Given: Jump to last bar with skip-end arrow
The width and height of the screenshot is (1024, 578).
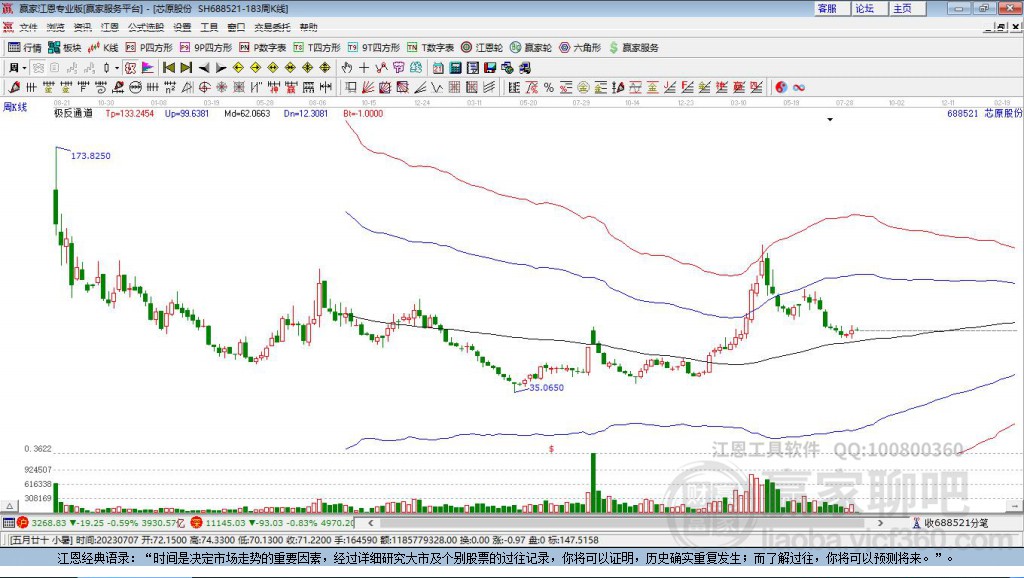Looking at the screenshot, I should 186,68.
